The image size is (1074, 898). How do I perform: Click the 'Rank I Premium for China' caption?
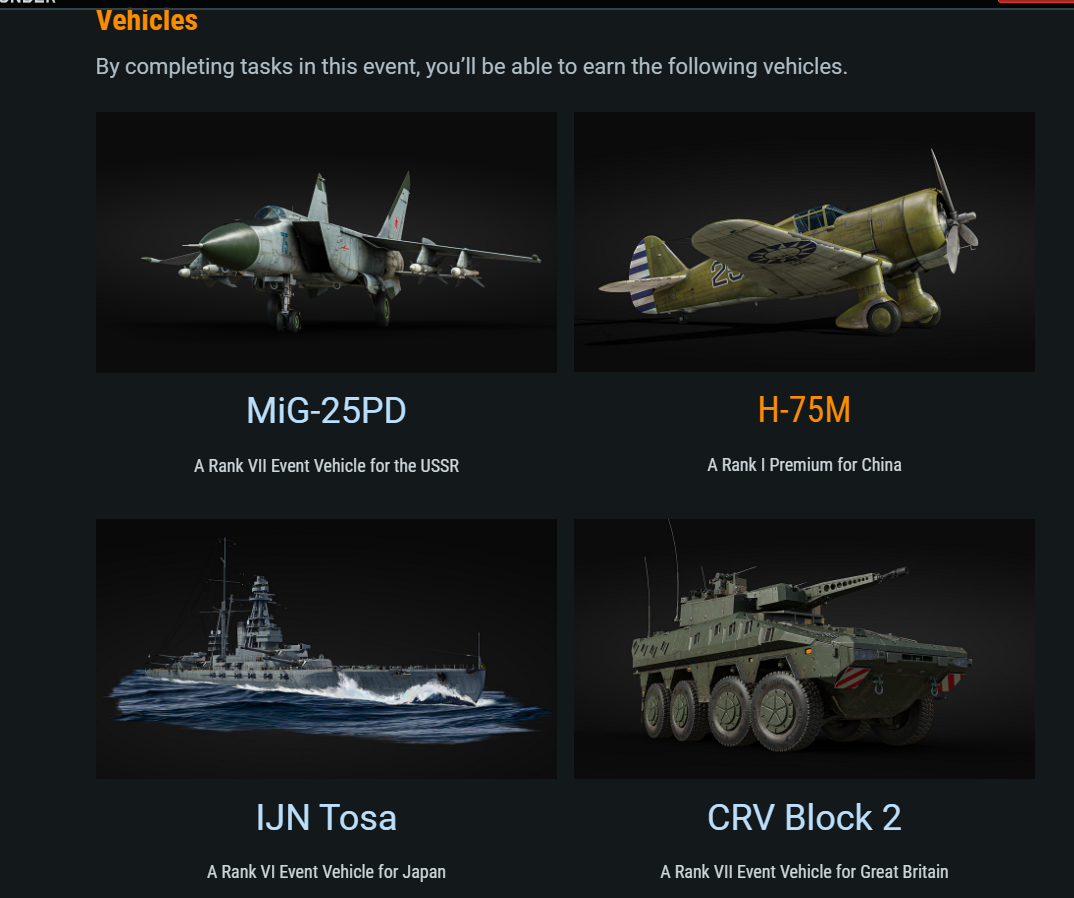click(x=804, y=465)
